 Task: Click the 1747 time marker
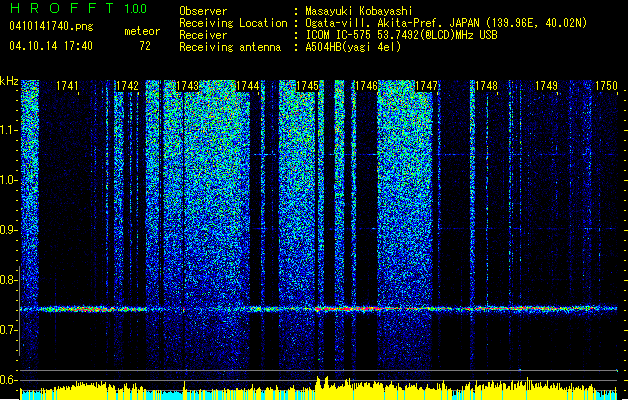coord(426,86)
